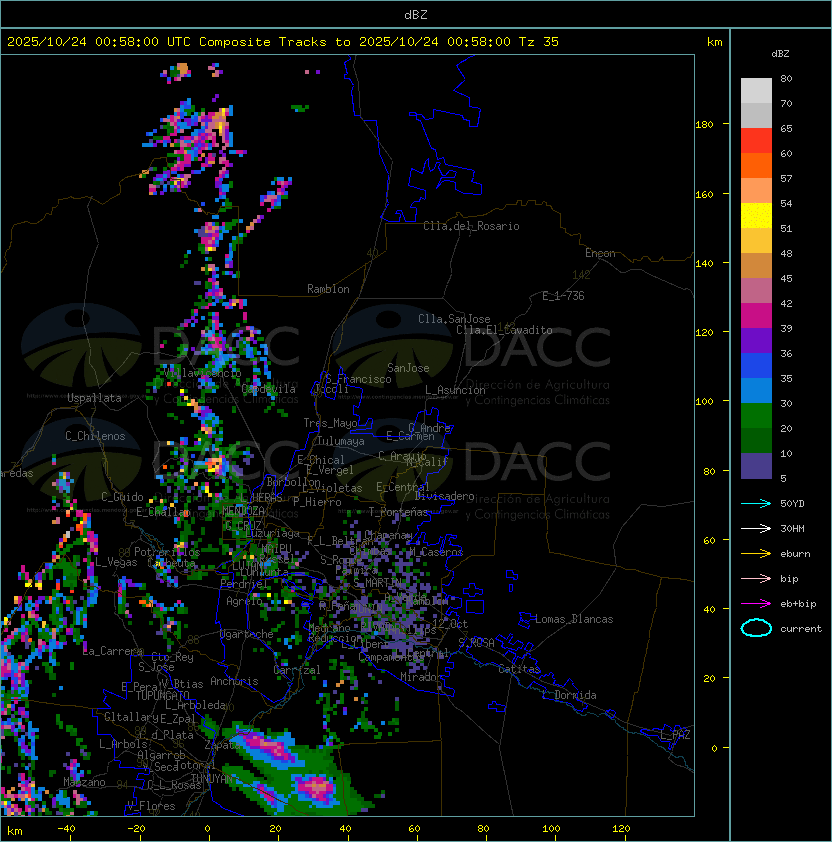Click the 'C_Guido' map label

tap(122, 497)
